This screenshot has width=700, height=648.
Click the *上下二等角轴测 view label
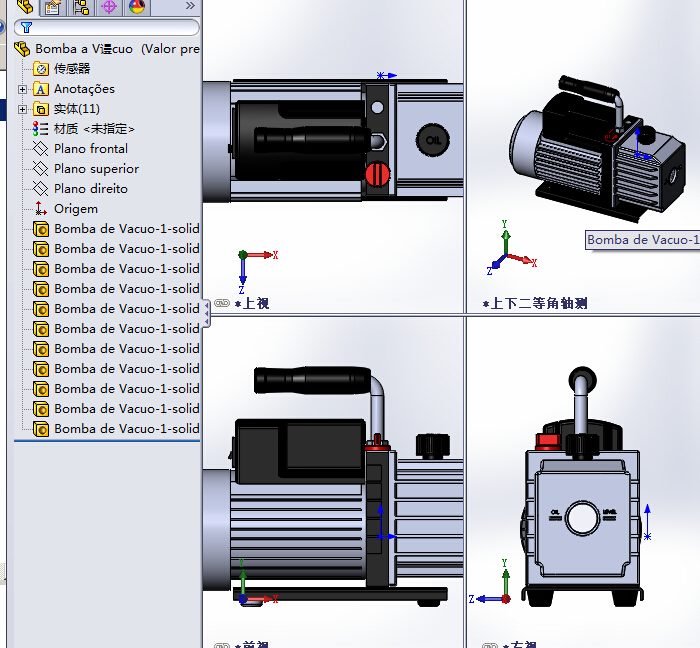pos(535,304)
